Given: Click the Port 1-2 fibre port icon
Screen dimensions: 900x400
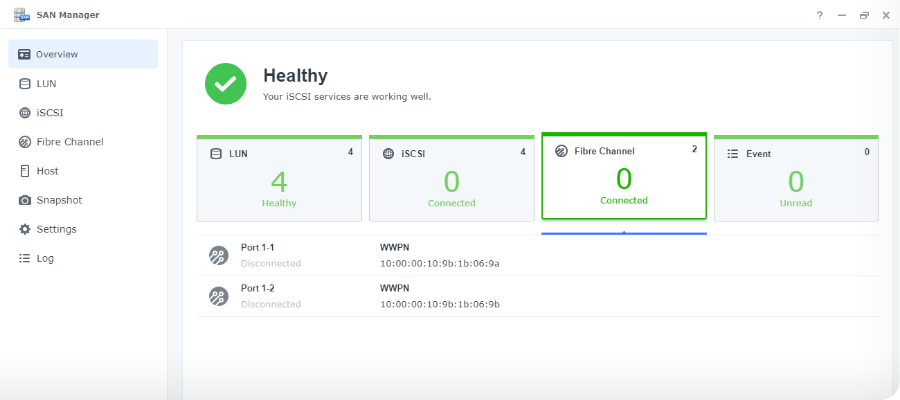Looking at the screenshot, I should [218, 296].
